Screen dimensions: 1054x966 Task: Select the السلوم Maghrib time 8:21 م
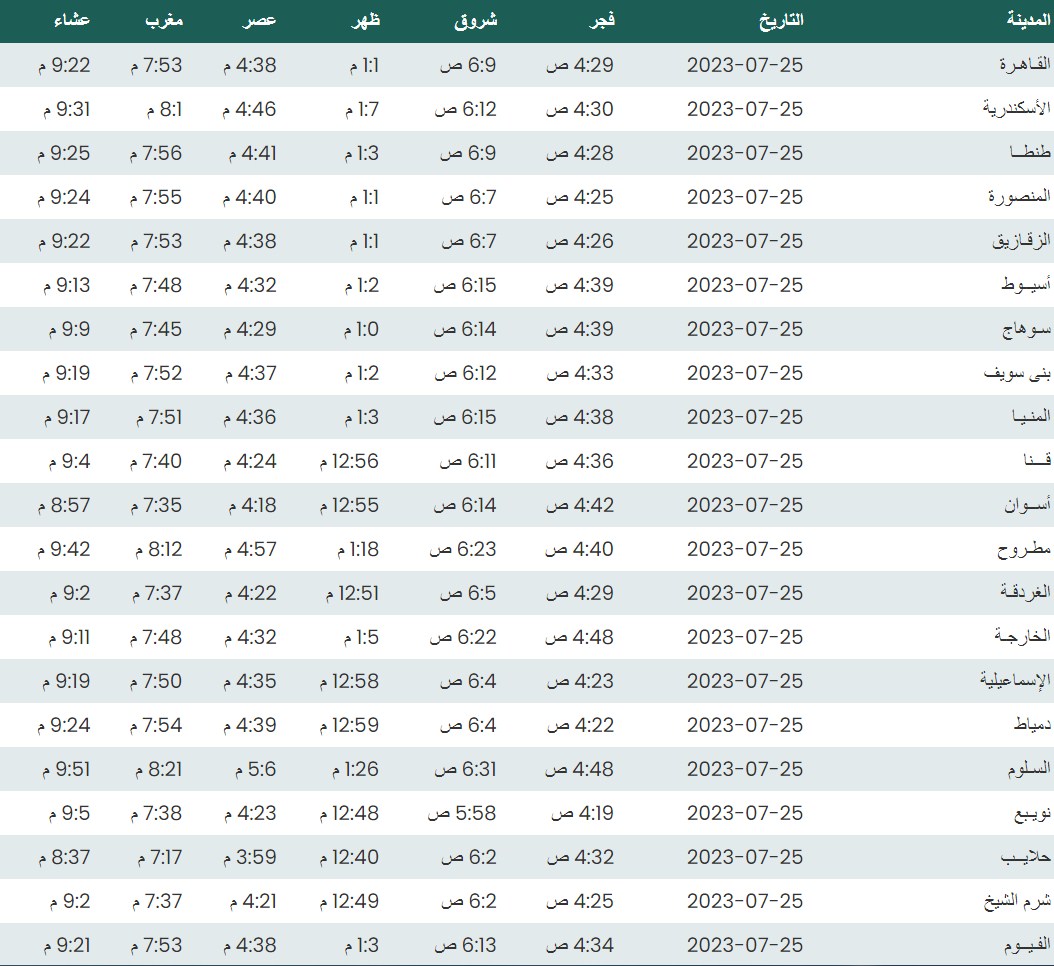coord(156,769)
